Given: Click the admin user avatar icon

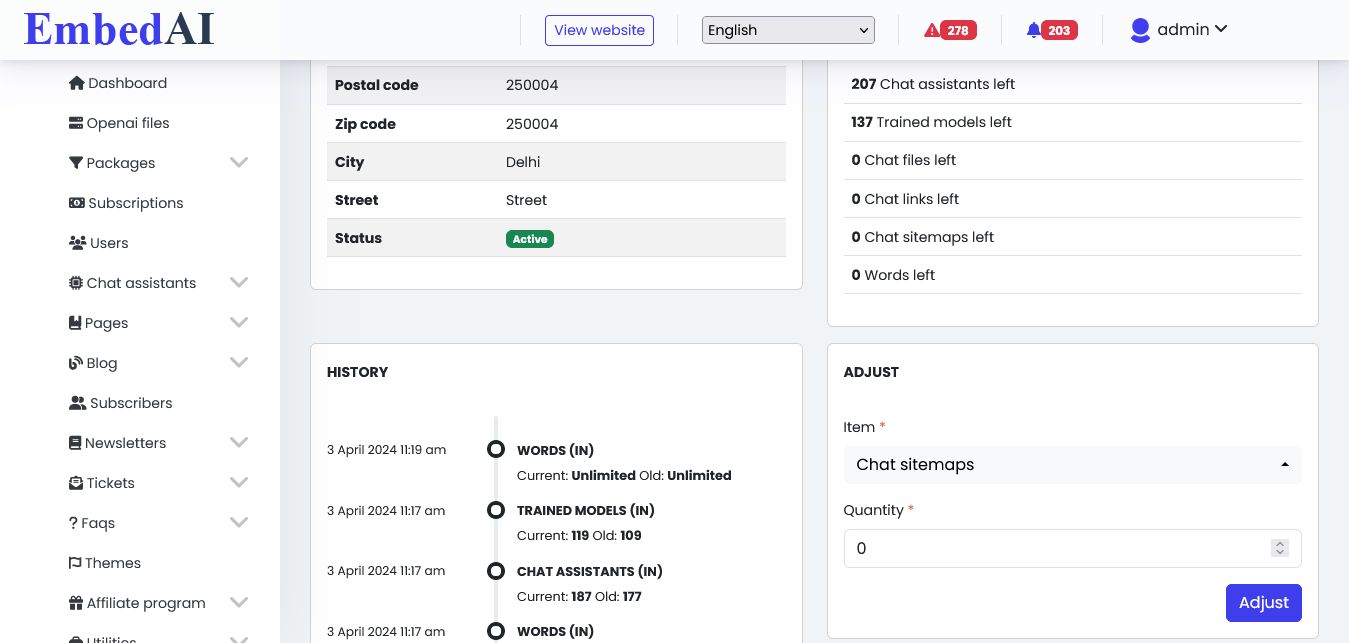Looking at the screenshot, I should point(1140,30).
